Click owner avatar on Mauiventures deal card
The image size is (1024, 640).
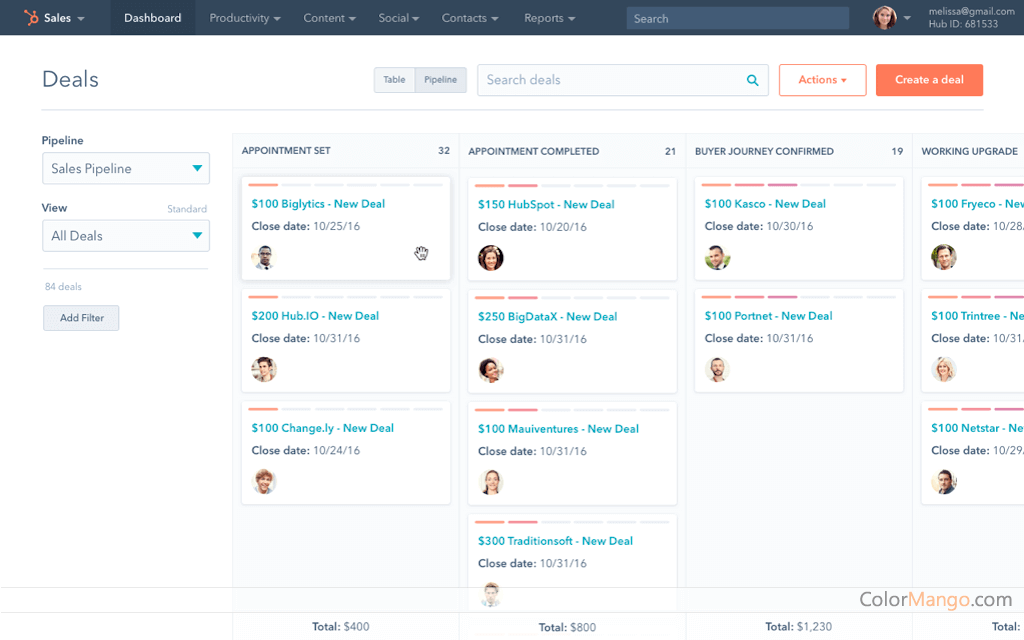click(x=490, y=483)
